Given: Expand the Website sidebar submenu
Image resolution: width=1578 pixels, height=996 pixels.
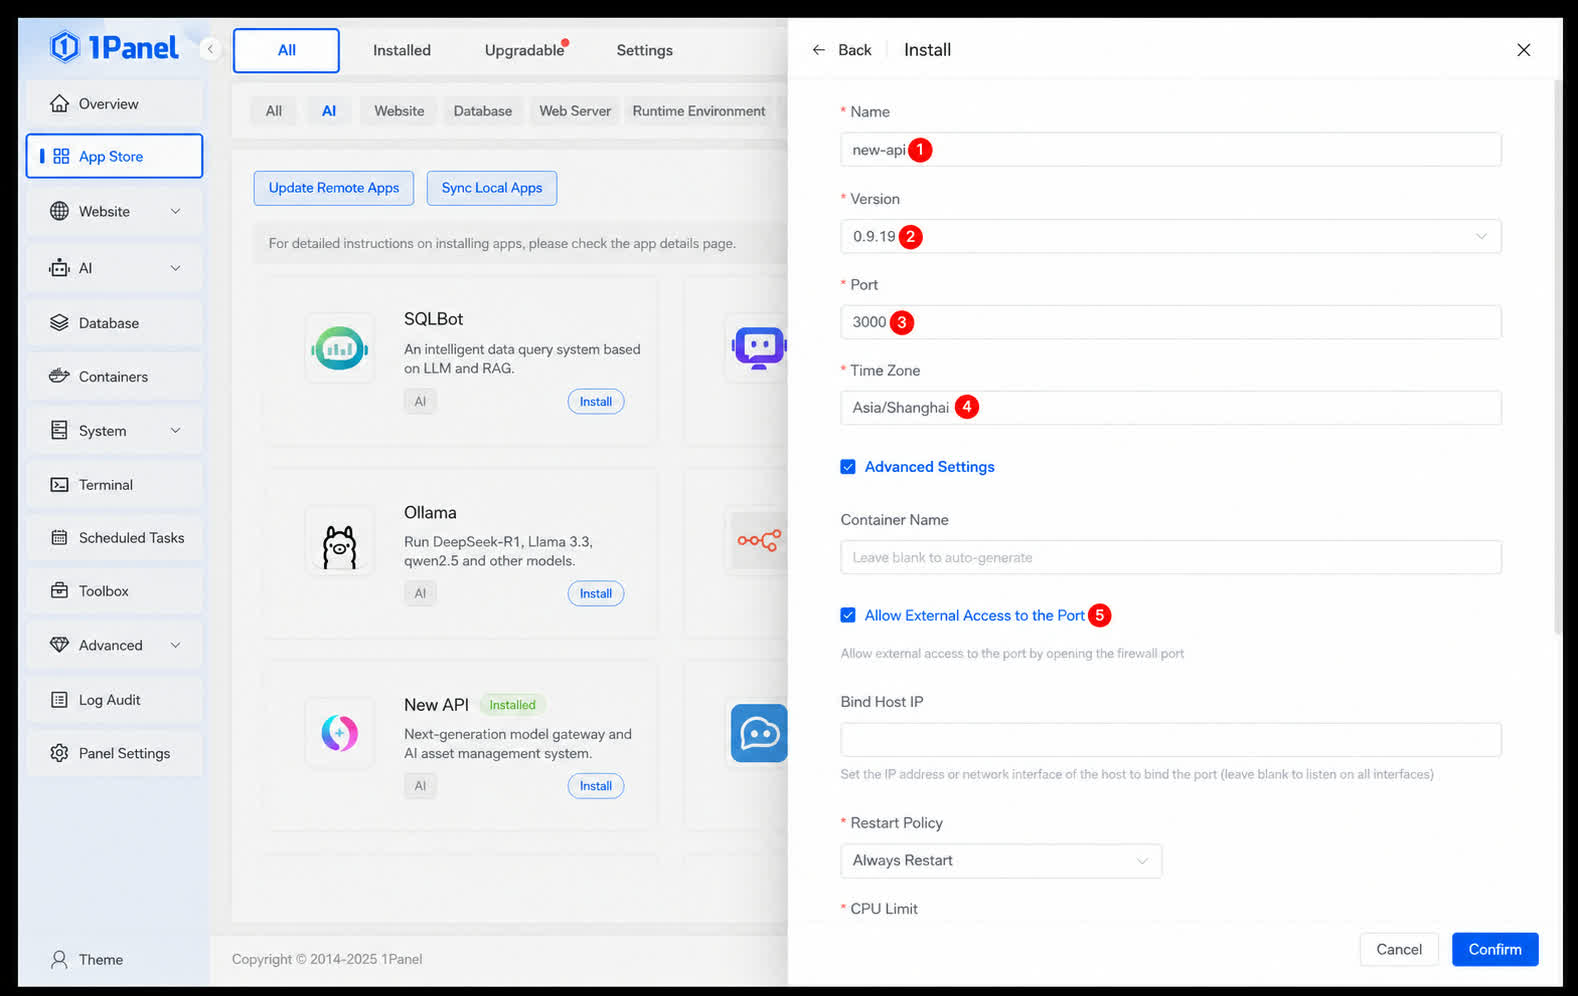Looking at the screenshot, I should coord(176,211).
